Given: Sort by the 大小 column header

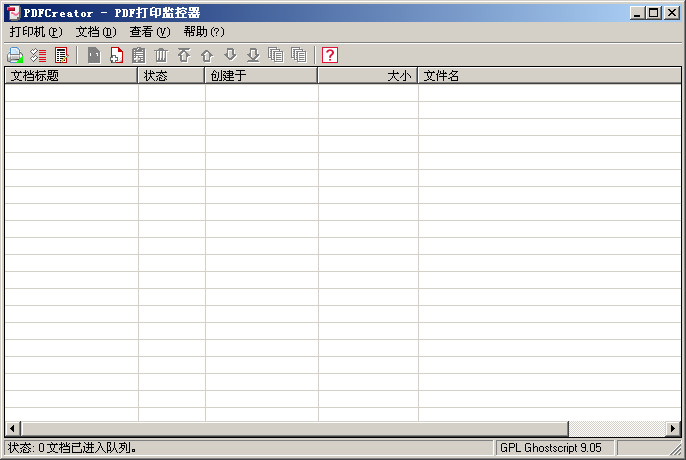Looking at the screenshot, I should coord(368,76).
